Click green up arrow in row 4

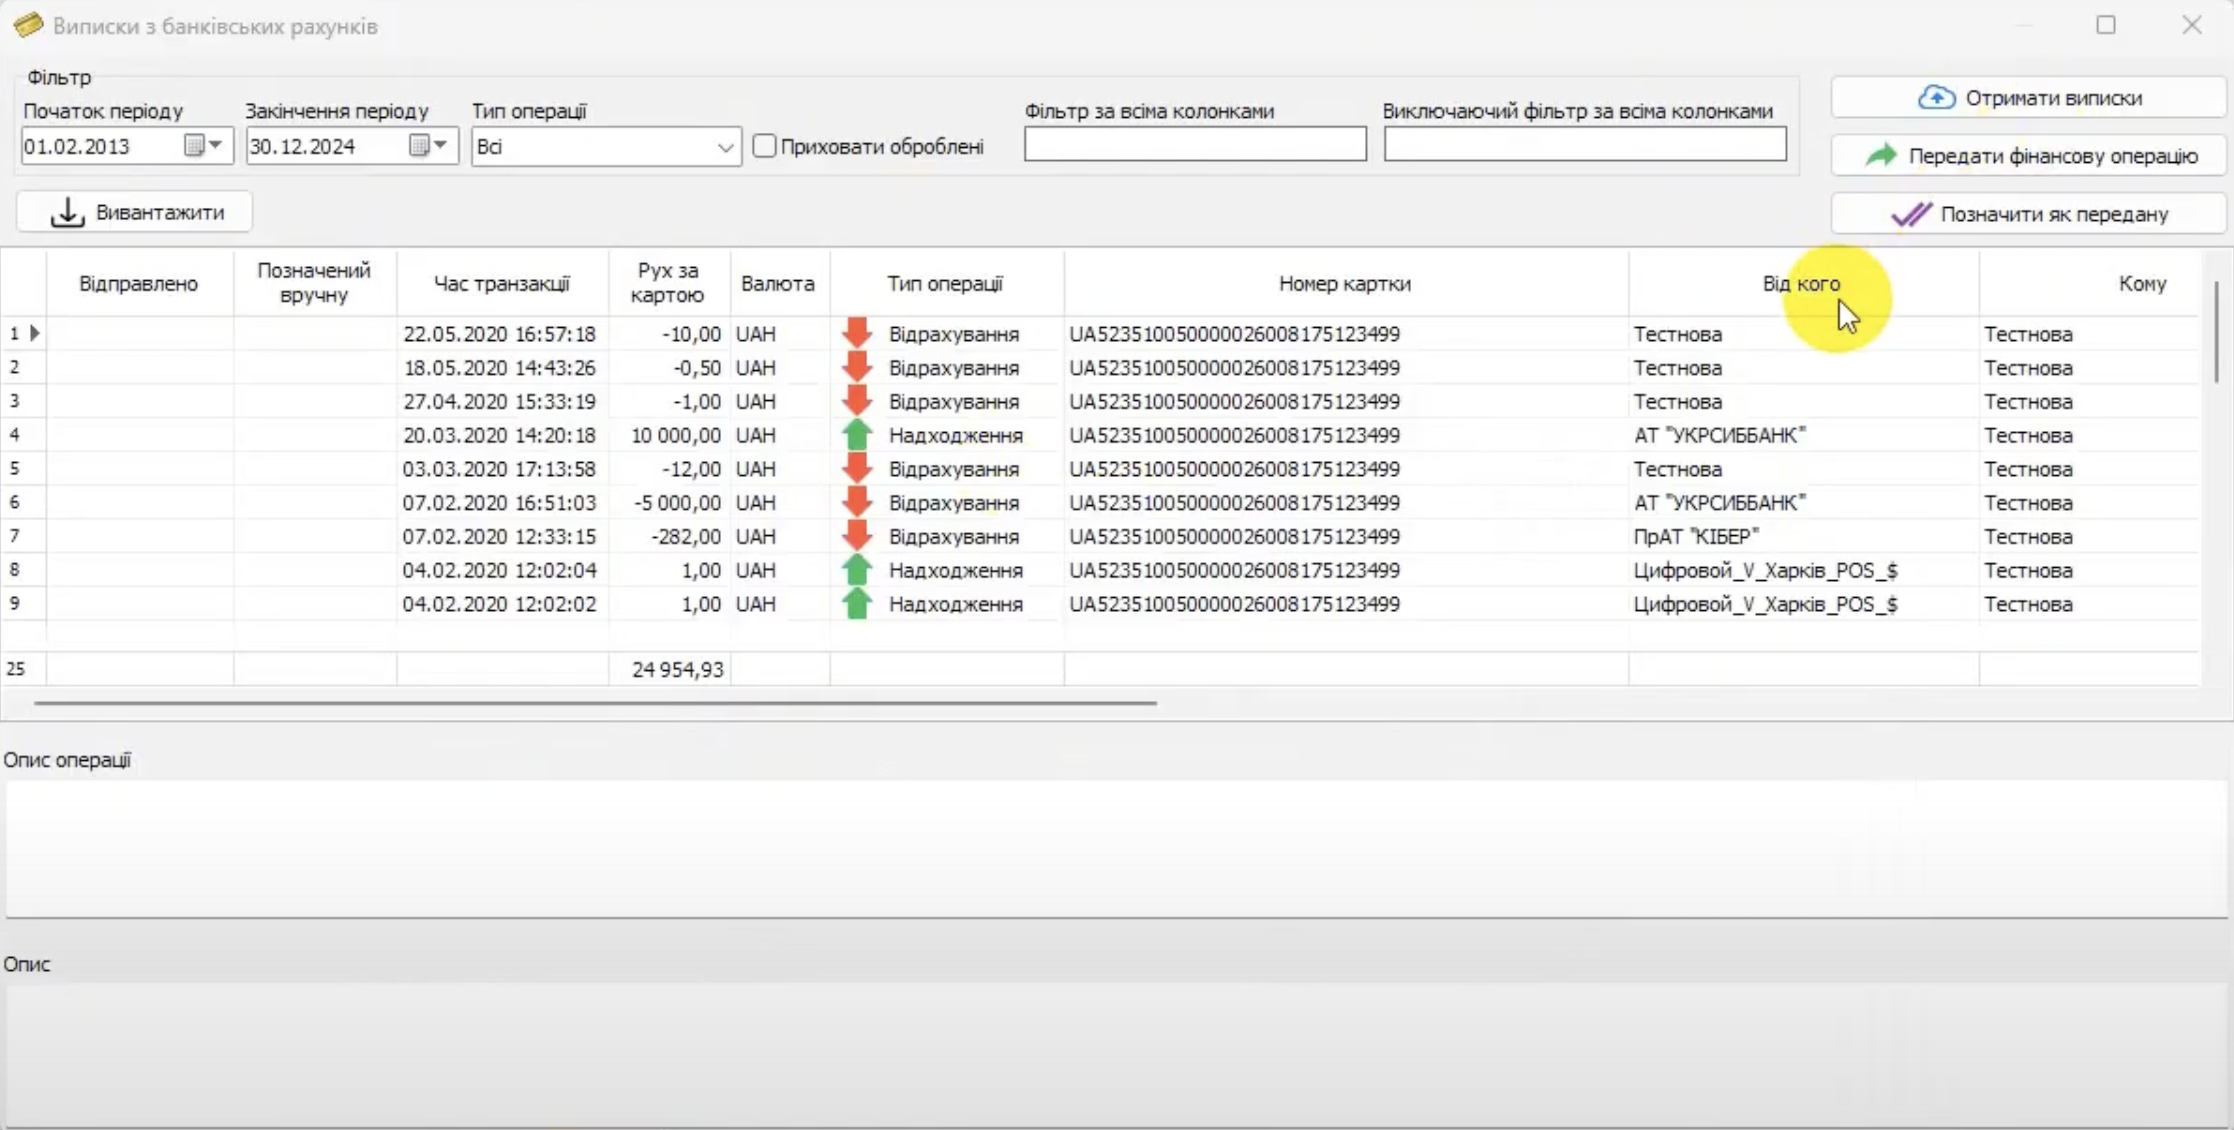coord(857,435)
